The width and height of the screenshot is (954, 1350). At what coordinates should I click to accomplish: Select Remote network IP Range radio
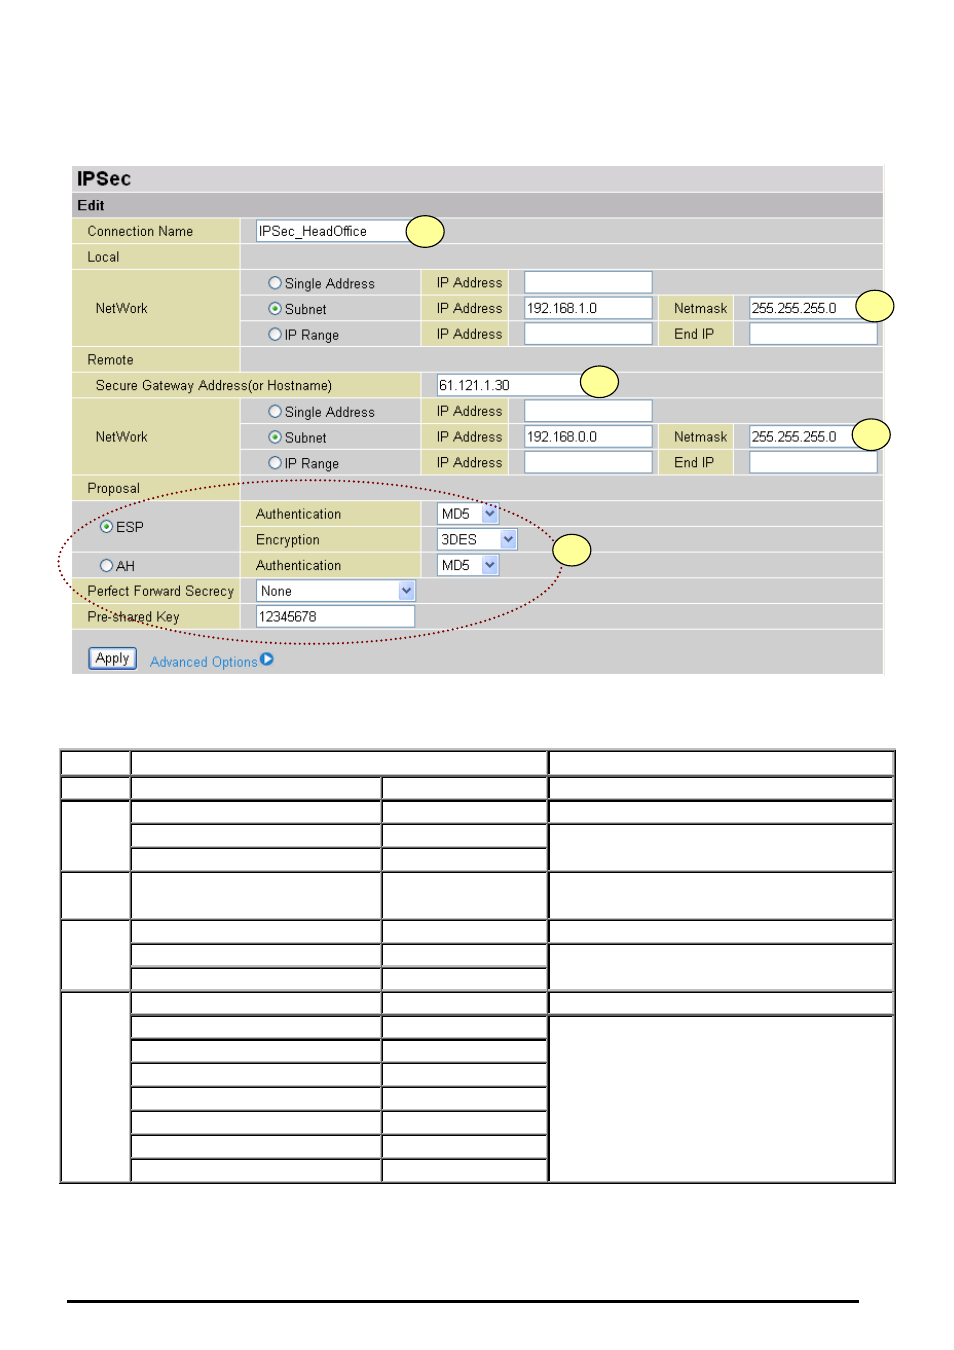275,463
